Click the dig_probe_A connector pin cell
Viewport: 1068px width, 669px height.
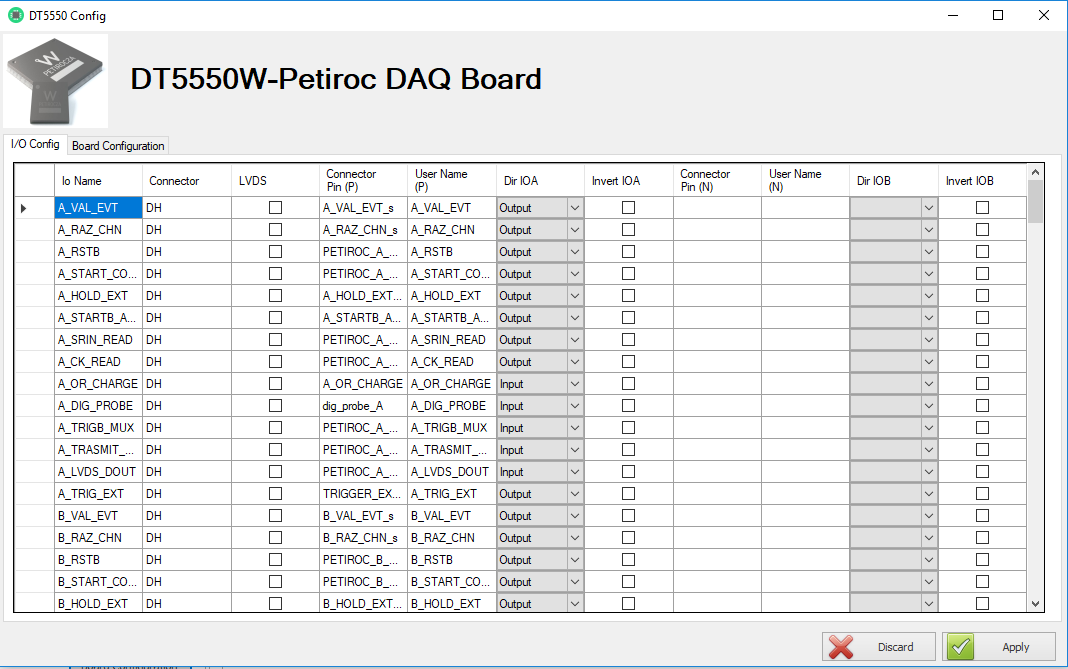[x=363, y=405]
